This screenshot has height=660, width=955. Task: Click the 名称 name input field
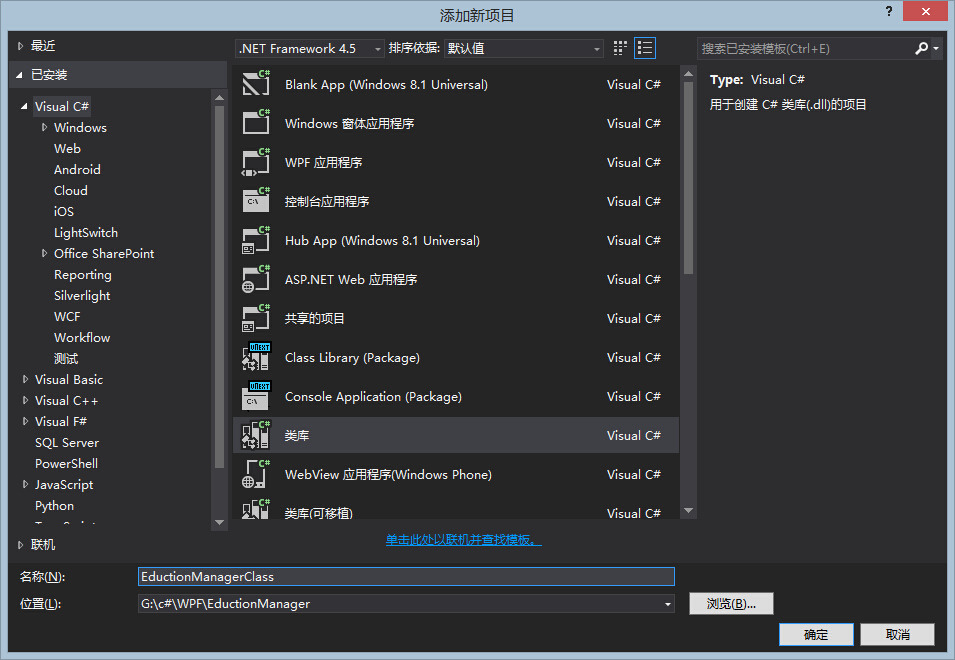coord(406,577)
